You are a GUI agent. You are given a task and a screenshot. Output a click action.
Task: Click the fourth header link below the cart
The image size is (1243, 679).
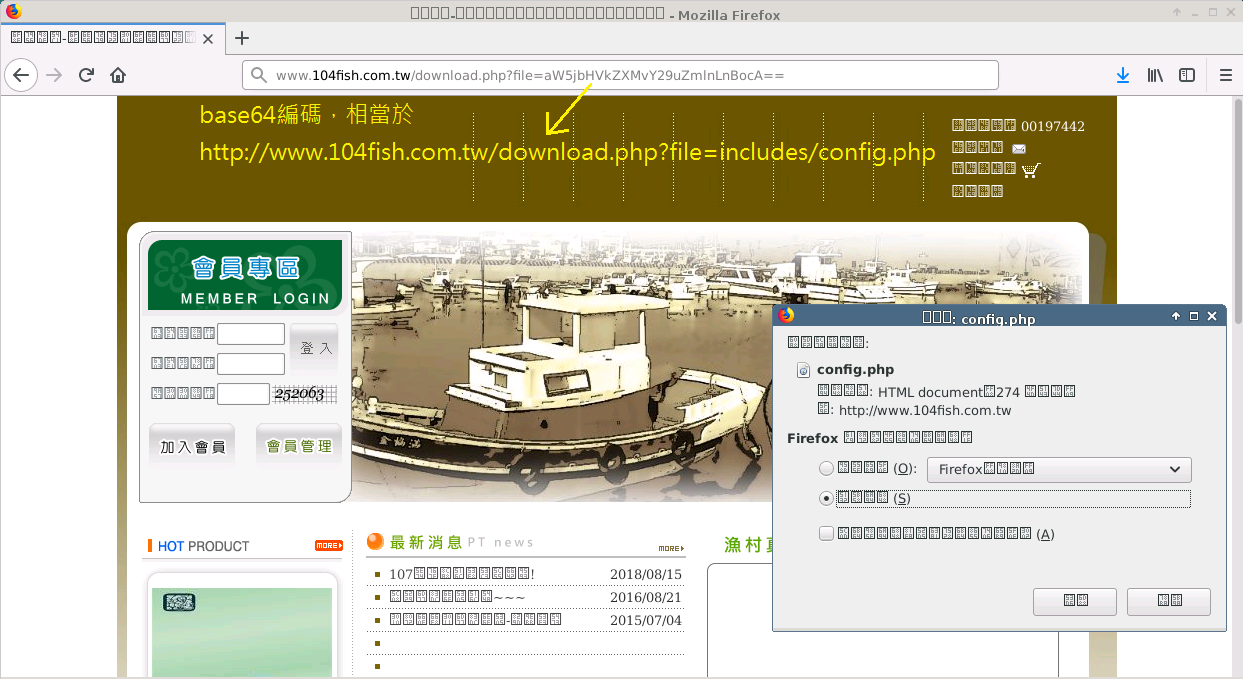coord(977,191)
